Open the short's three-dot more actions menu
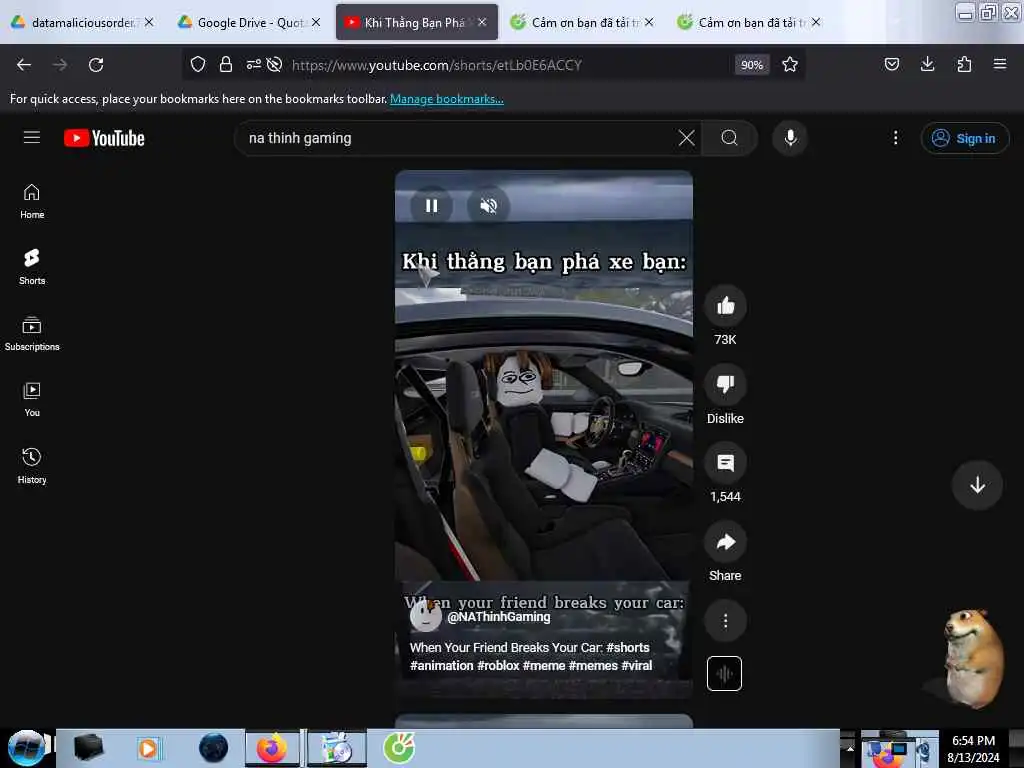 pyautogui.click(x=725, y=621)
